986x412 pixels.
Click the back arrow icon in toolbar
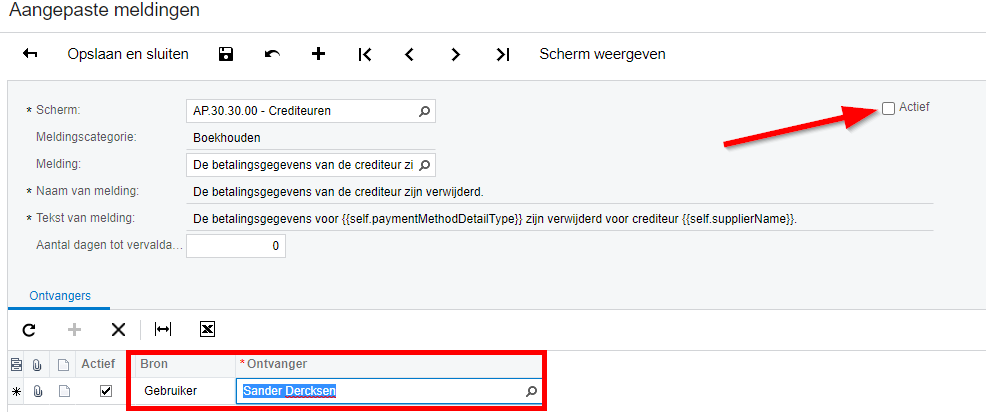point(30,54)
